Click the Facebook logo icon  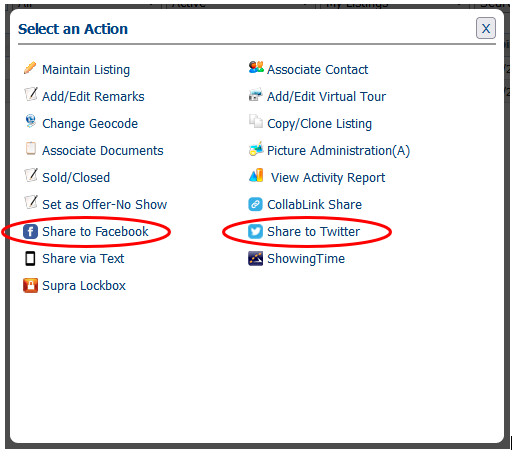coord(30,231)
